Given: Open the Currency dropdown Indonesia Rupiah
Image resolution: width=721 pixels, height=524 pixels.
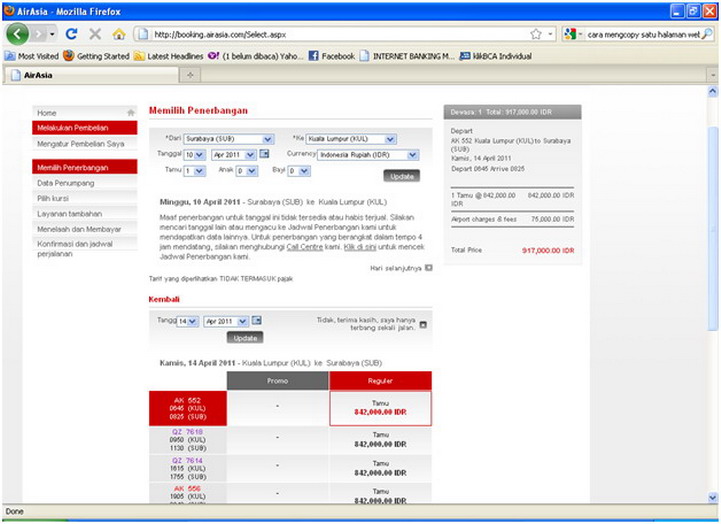Looking at the screenshot, I should [x=368, y=155].
